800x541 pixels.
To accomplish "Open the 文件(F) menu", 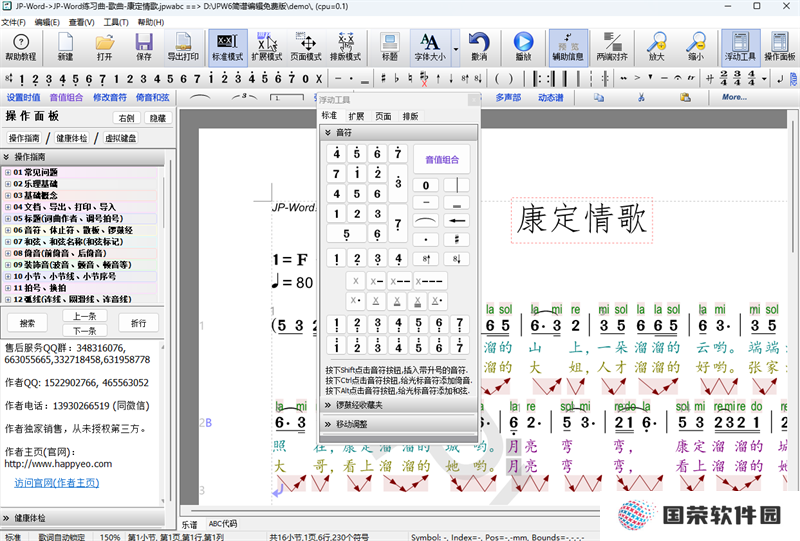I will [13, 22].
